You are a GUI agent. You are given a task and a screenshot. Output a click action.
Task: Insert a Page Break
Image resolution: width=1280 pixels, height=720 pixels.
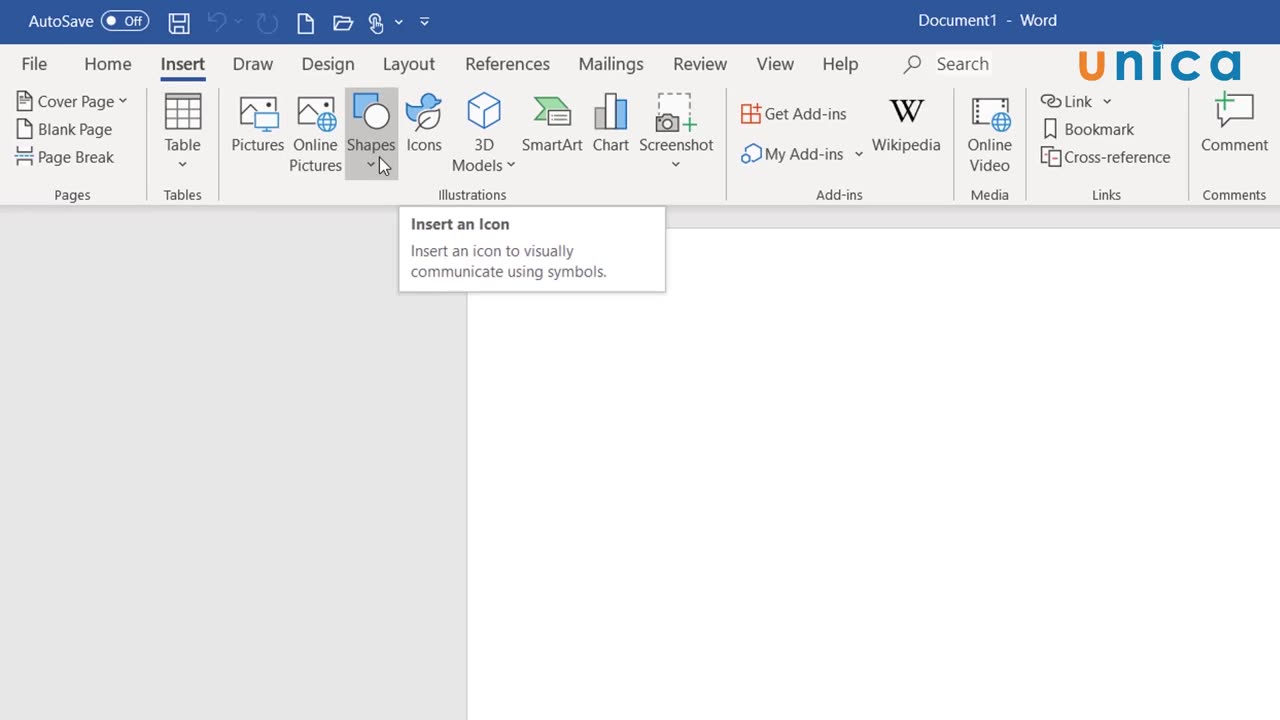click(x=65, y=157)
